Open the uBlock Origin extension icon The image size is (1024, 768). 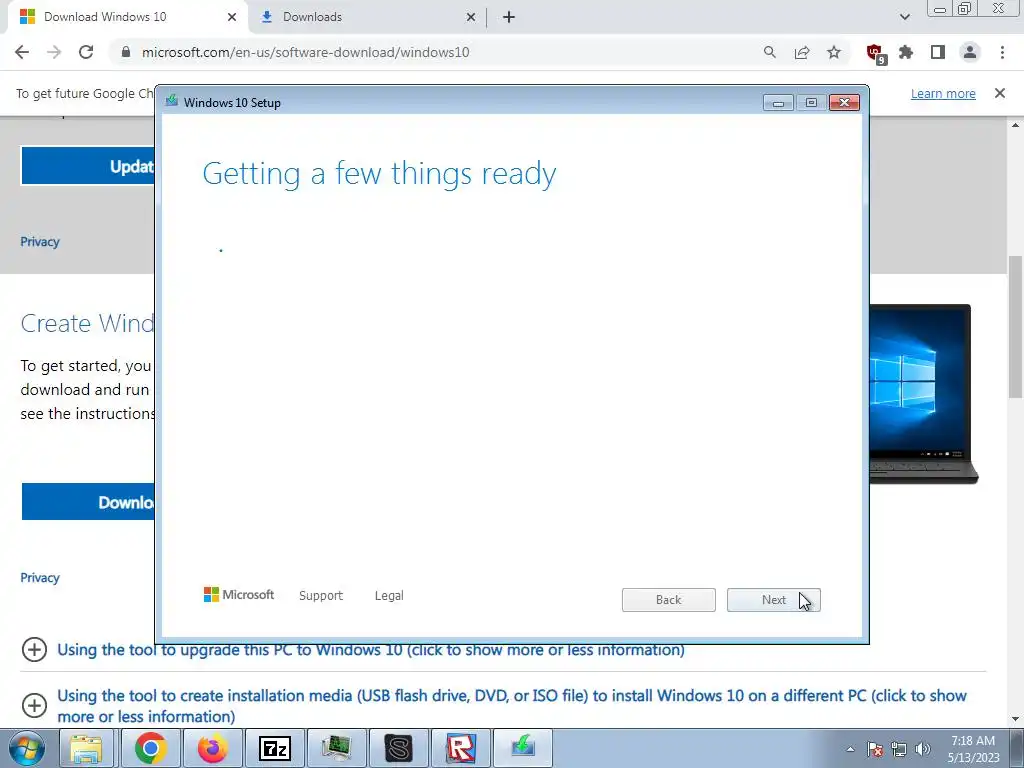tap(875, 53)
